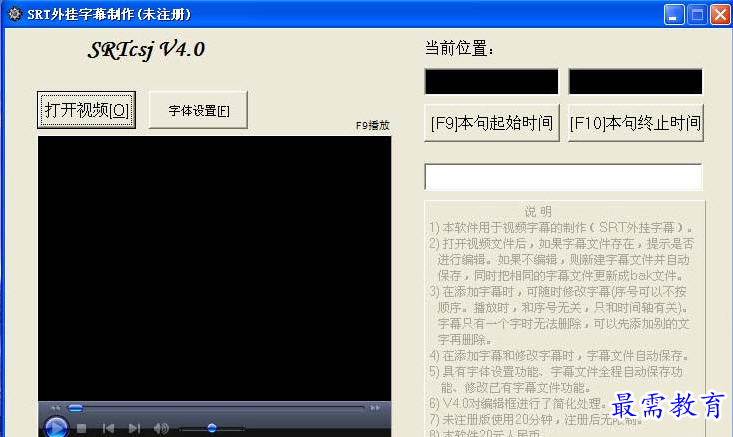Click the black video display area
Viewport: 733px width, 437px height.
point(215,268)
